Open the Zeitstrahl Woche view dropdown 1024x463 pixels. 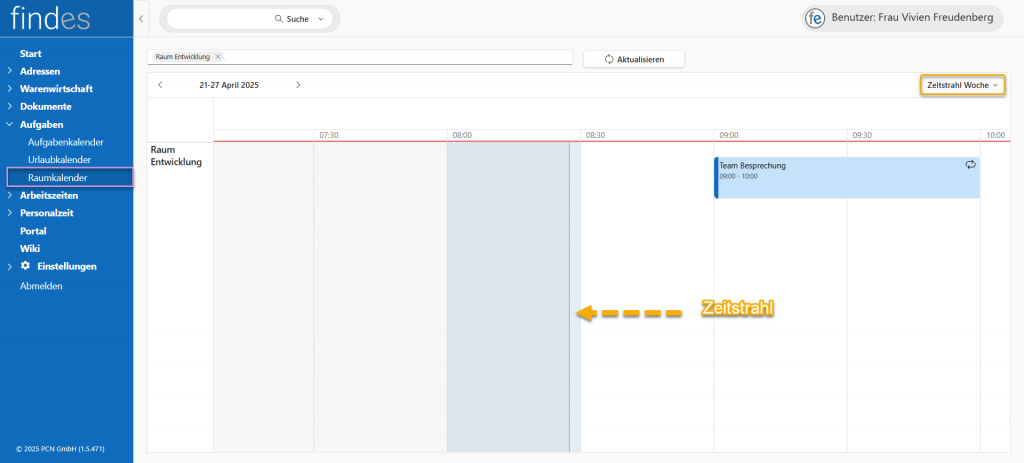(962, 86)
